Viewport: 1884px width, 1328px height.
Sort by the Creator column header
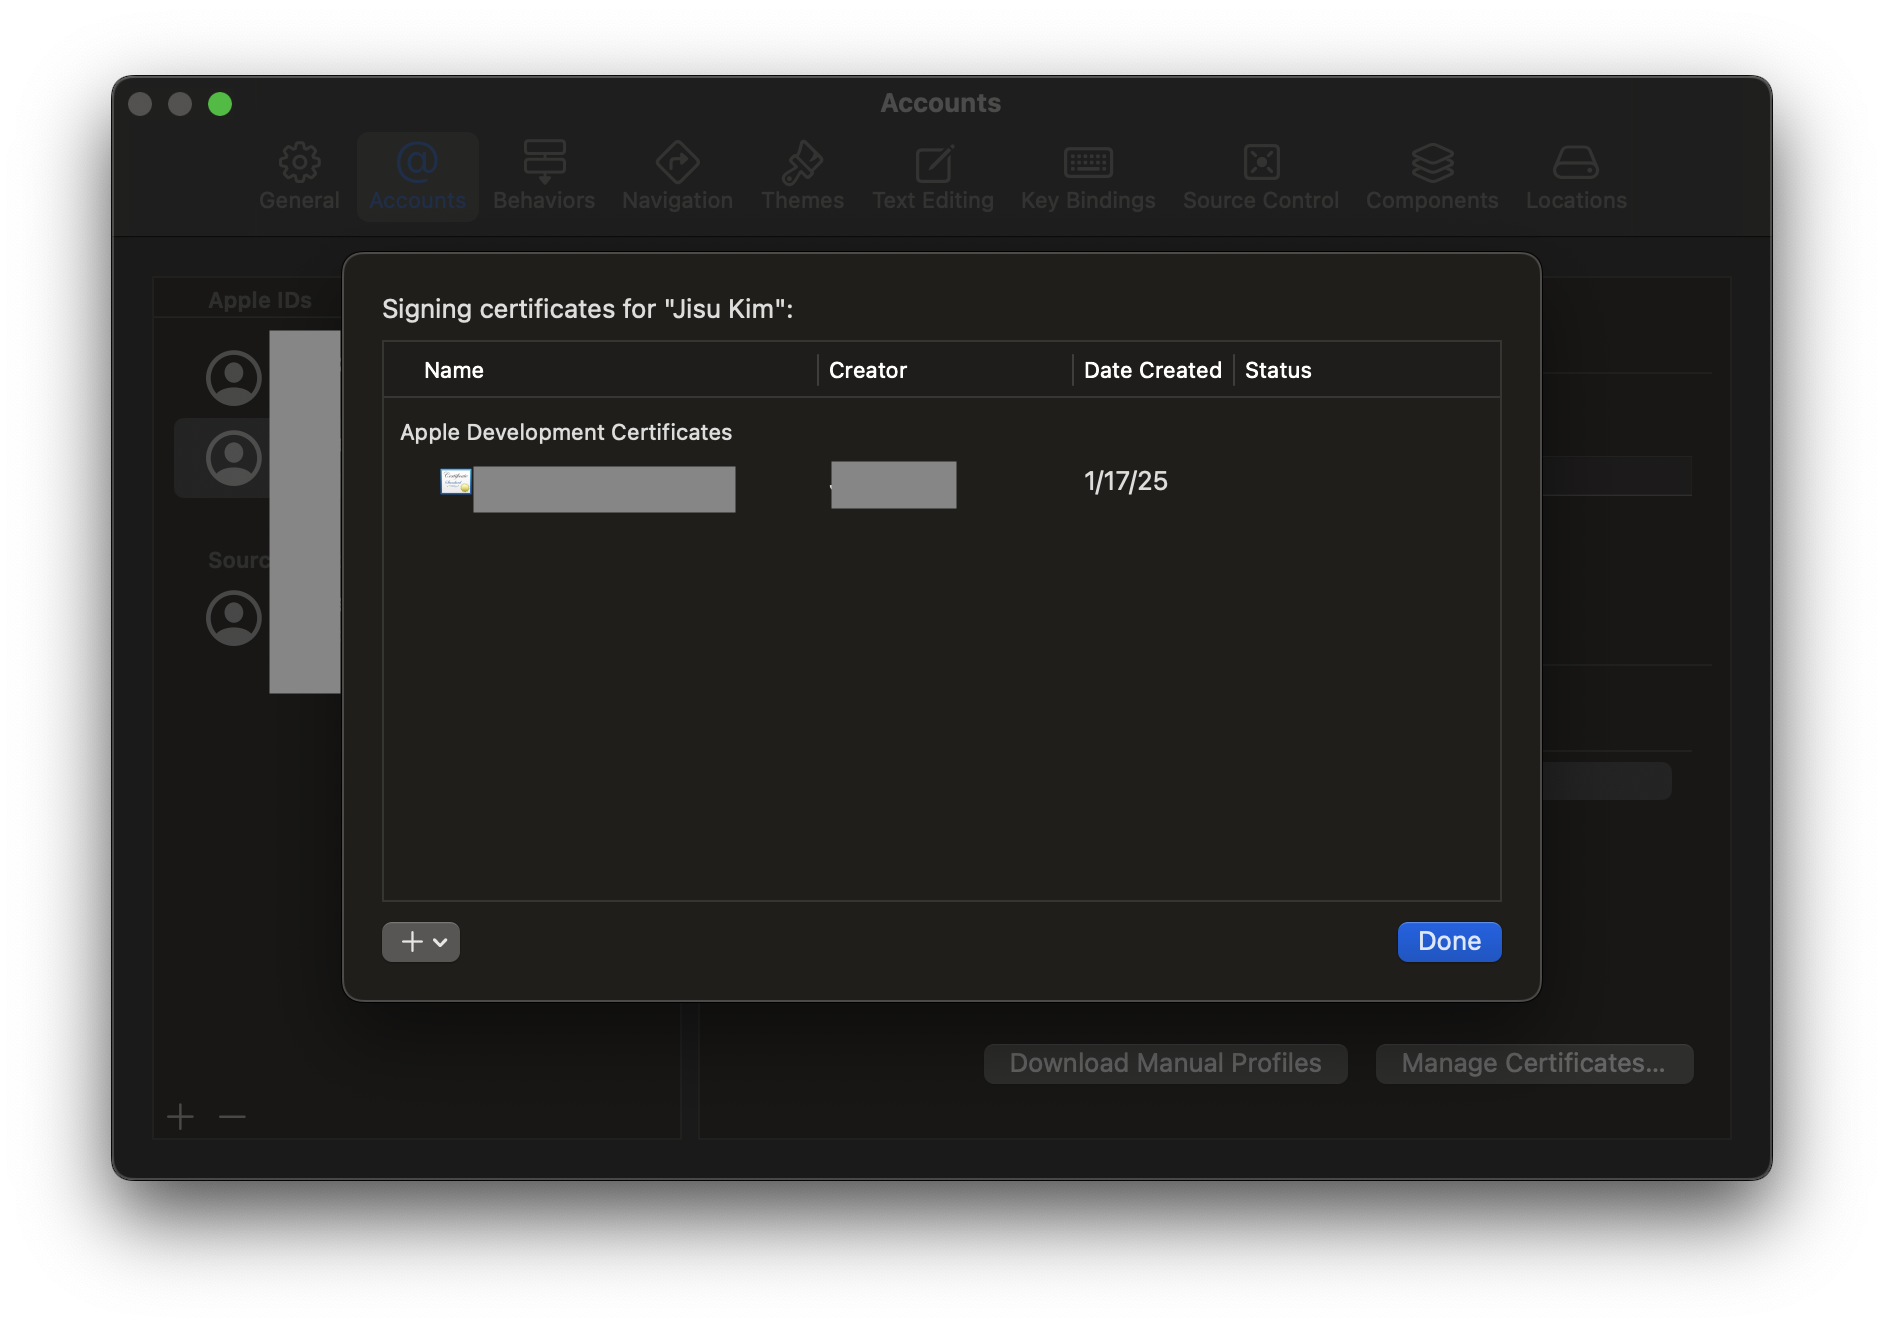point(868,370)
